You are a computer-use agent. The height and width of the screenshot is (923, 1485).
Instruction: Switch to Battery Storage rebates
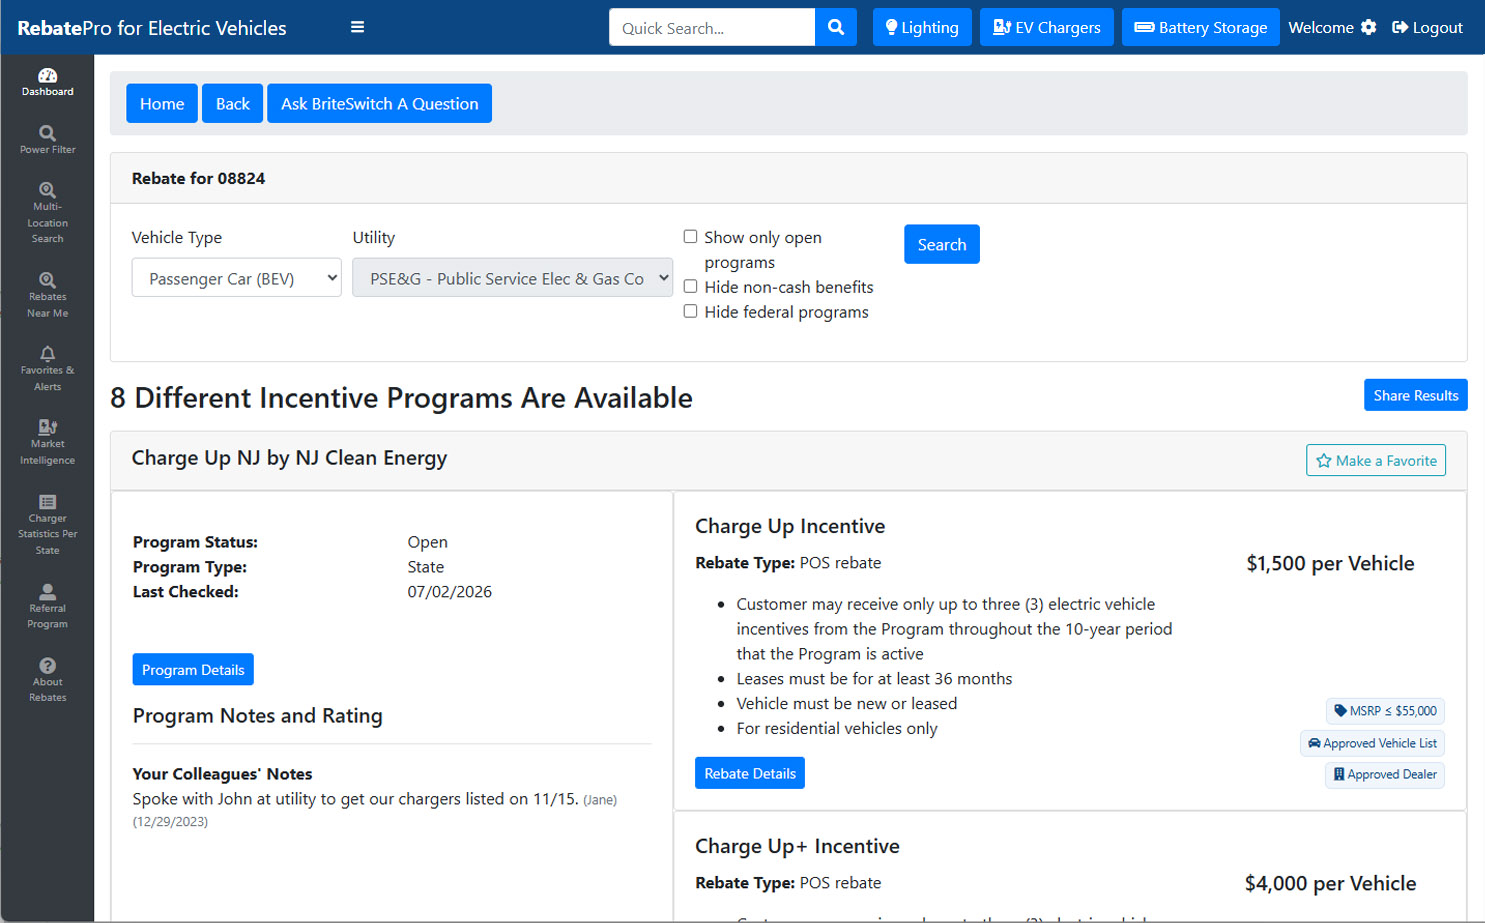coord(1200,27)
